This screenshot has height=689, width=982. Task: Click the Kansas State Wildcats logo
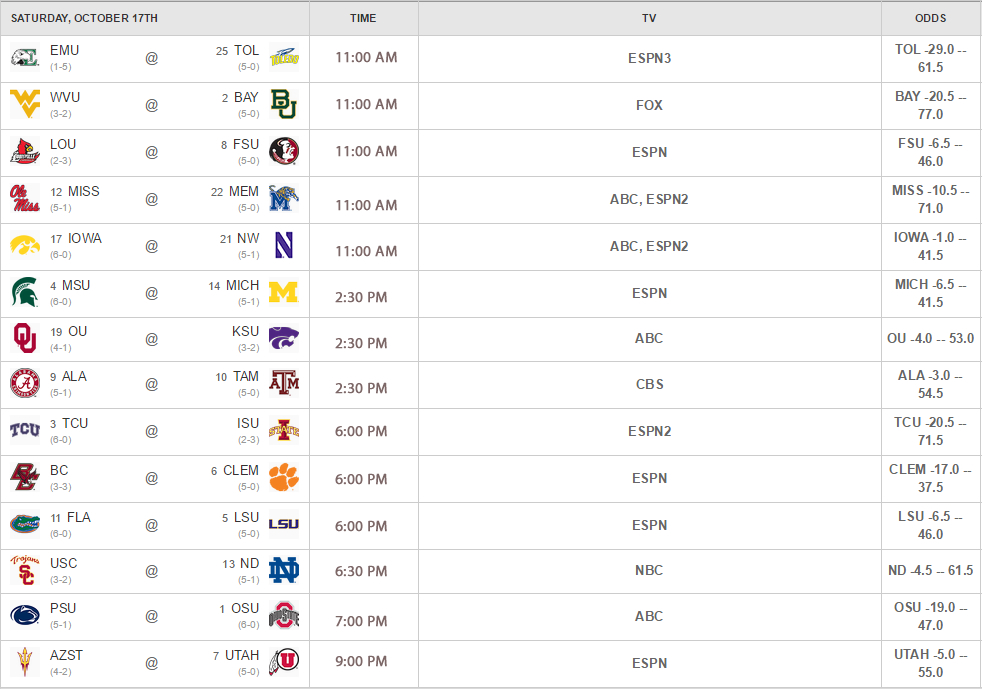click(x=284, y=338)
